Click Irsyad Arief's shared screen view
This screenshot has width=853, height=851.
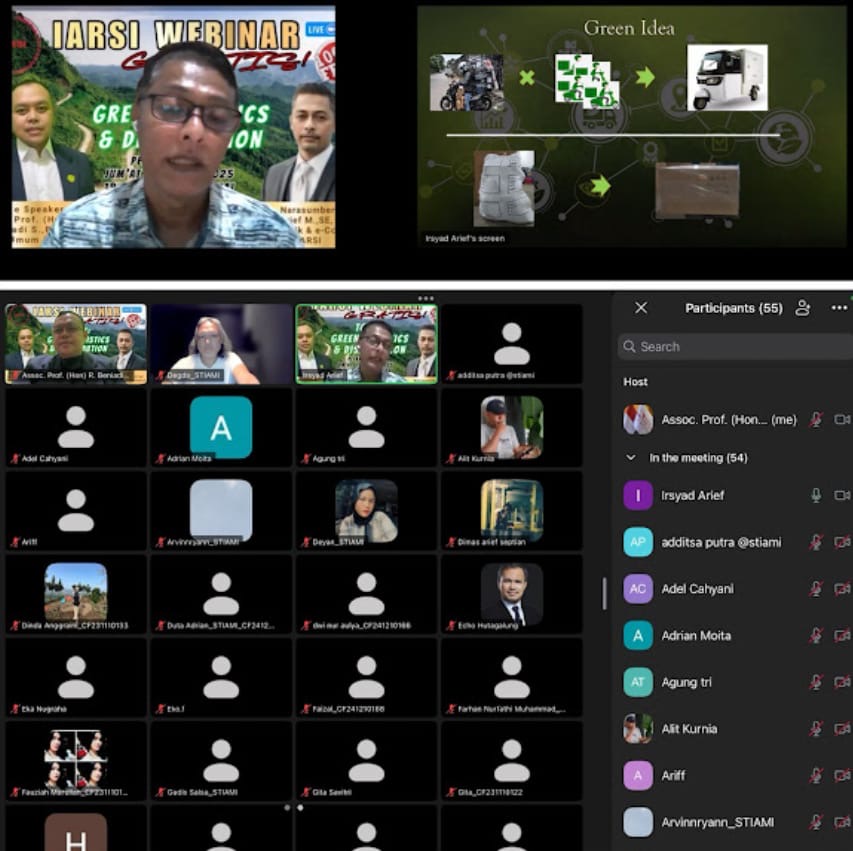coord(631,126)
